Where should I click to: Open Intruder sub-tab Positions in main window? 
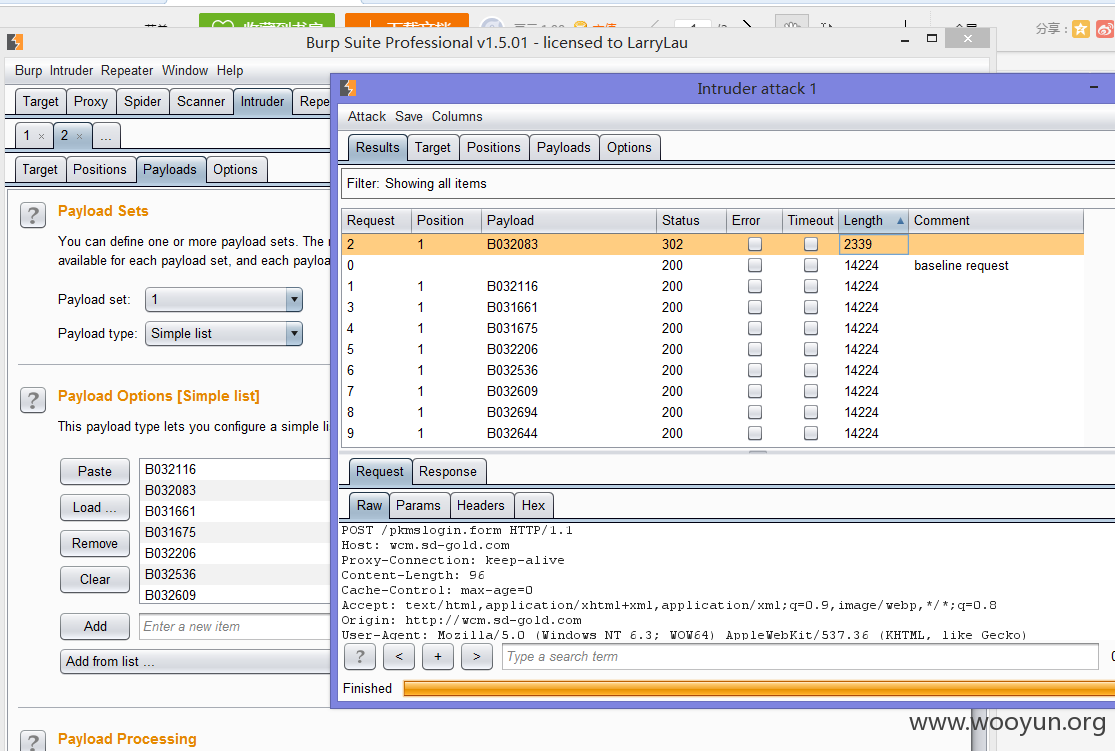[100, 169]
